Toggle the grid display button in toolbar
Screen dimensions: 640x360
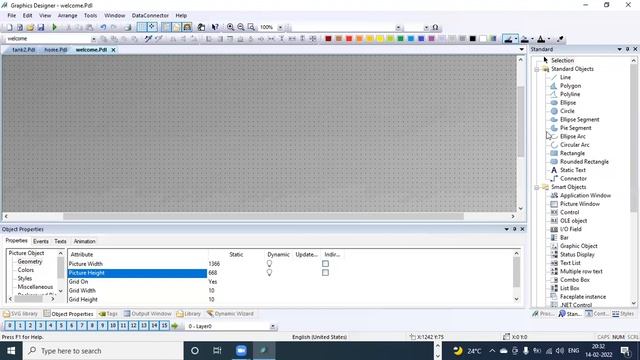click(x=142, y=27)
